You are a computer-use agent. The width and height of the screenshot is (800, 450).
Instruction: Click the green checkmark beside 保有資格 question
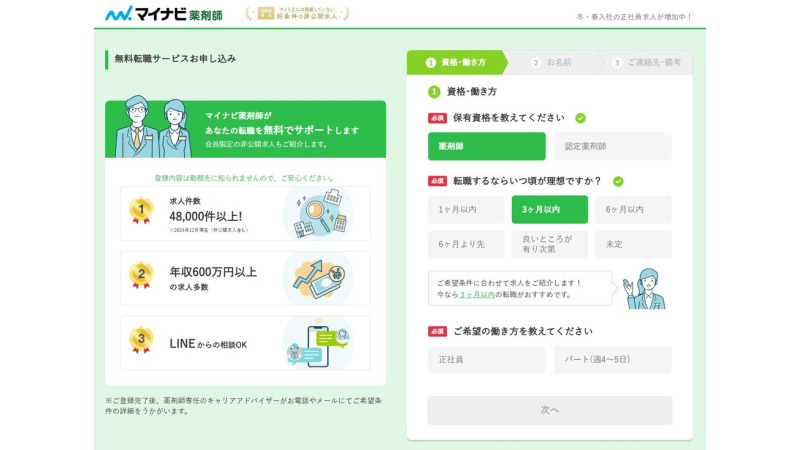(x=580, y=118)
